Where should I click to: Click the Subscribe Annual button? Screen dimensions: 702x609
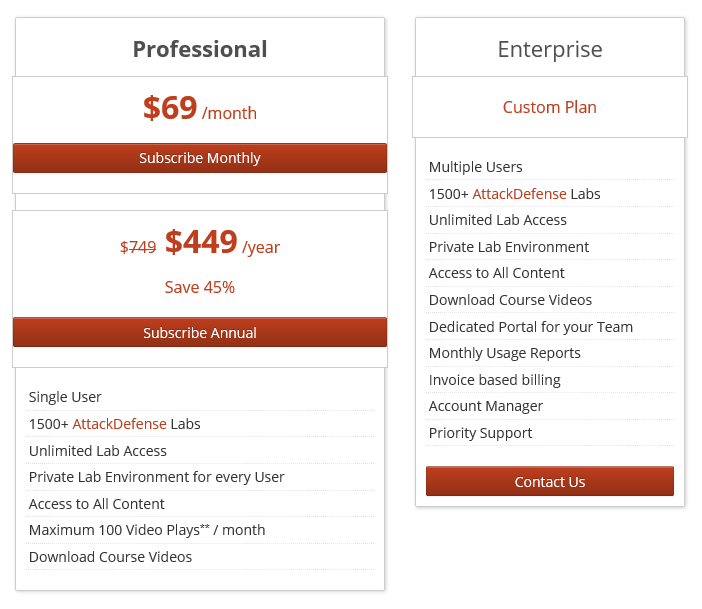(199, 333)
